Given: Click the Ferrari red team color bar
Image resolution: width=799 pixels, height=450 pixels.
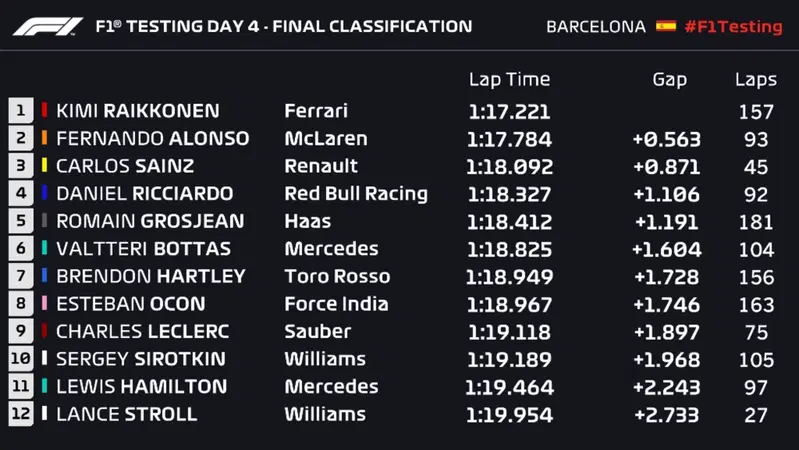Looking at the screenshot, I should pos(44,110).
